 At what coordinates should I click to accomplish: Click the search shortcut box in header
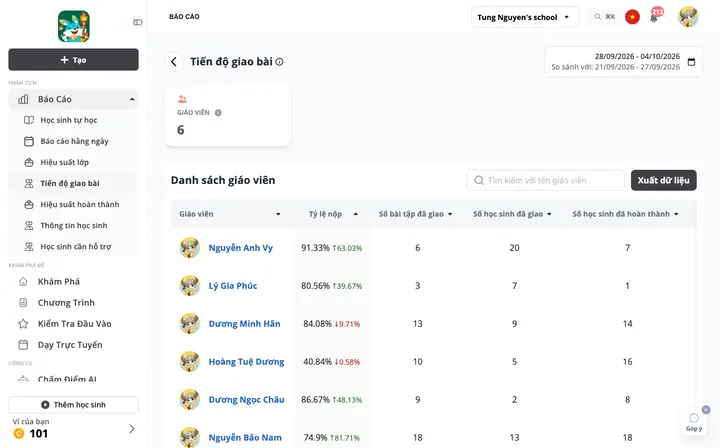point(605,17)
